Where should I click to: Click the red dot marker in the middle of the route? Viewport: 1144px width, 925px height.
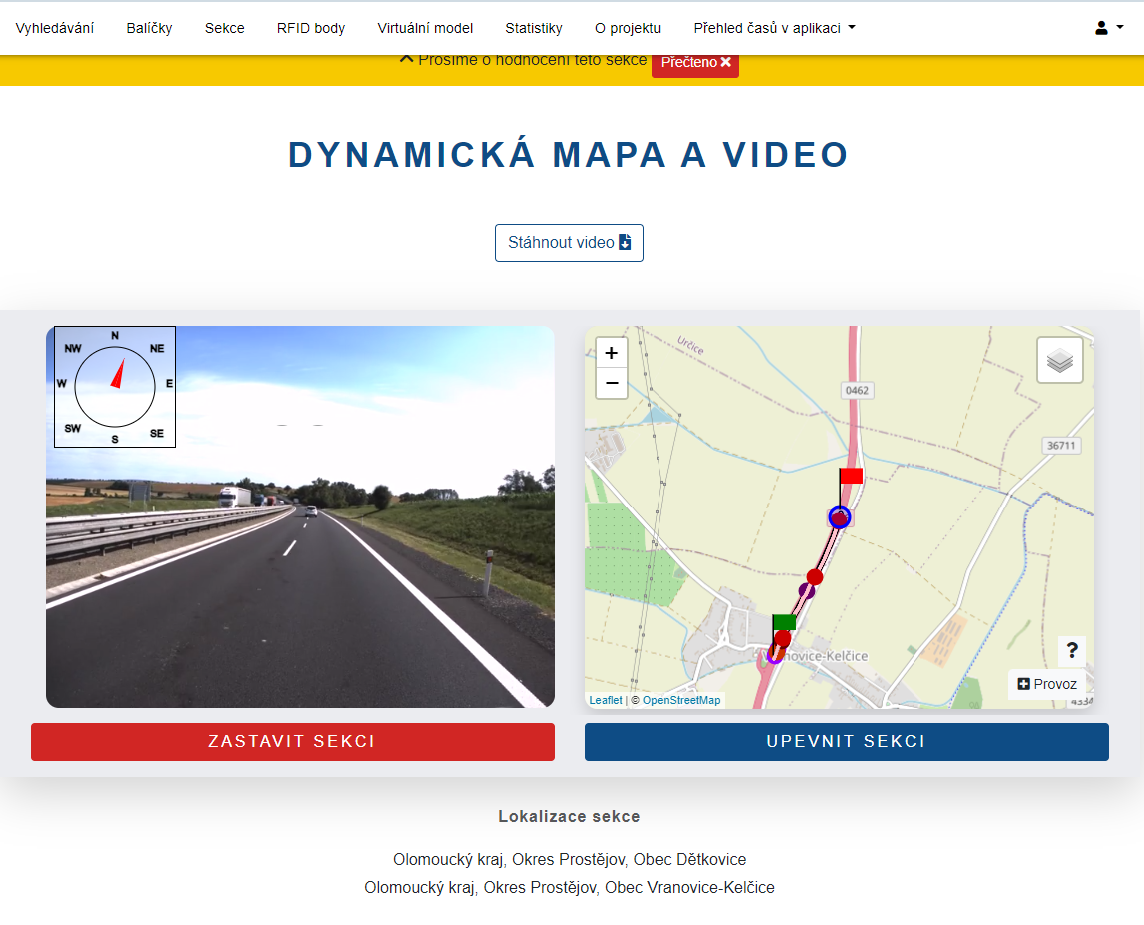tap(815, 577)
